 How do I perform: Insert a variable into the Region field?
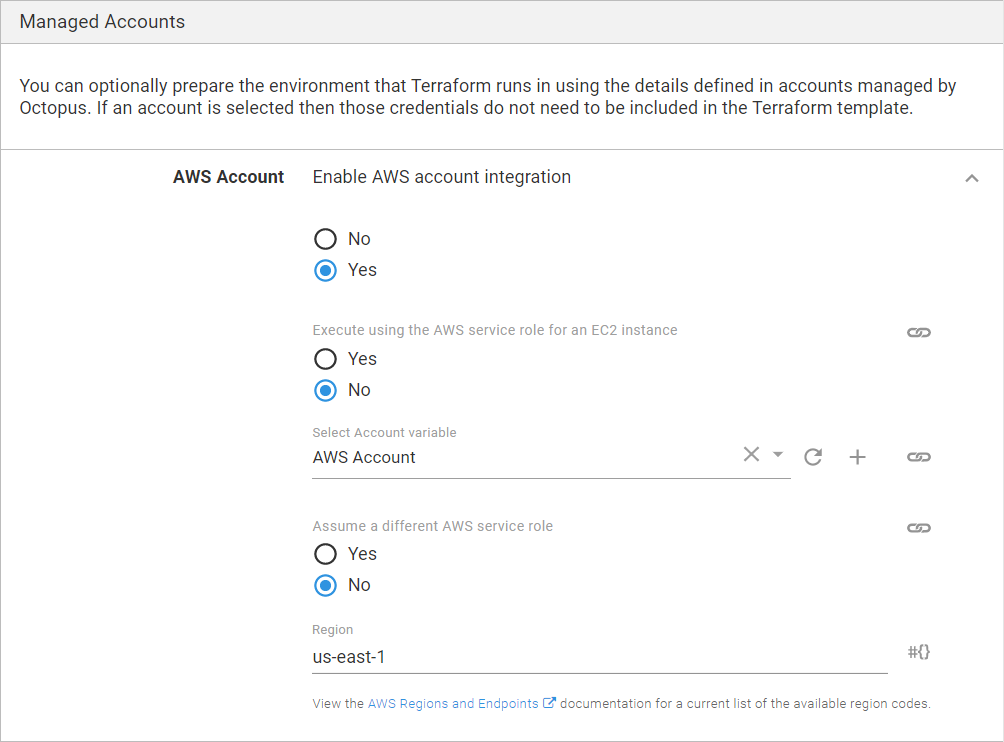click(x=918, y=651)
